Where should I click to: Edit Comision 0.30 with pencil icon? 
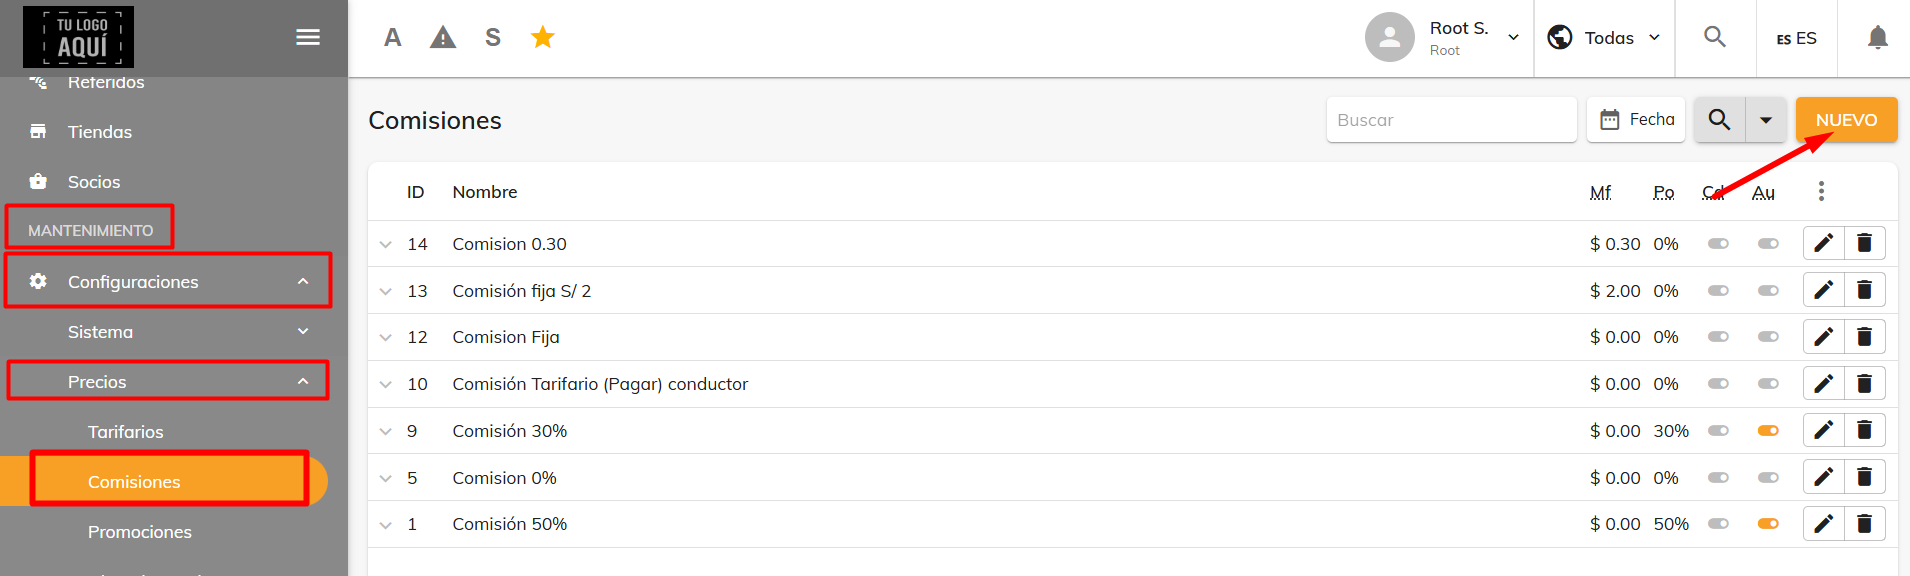pyautogui.click(x=1824, y=243)
